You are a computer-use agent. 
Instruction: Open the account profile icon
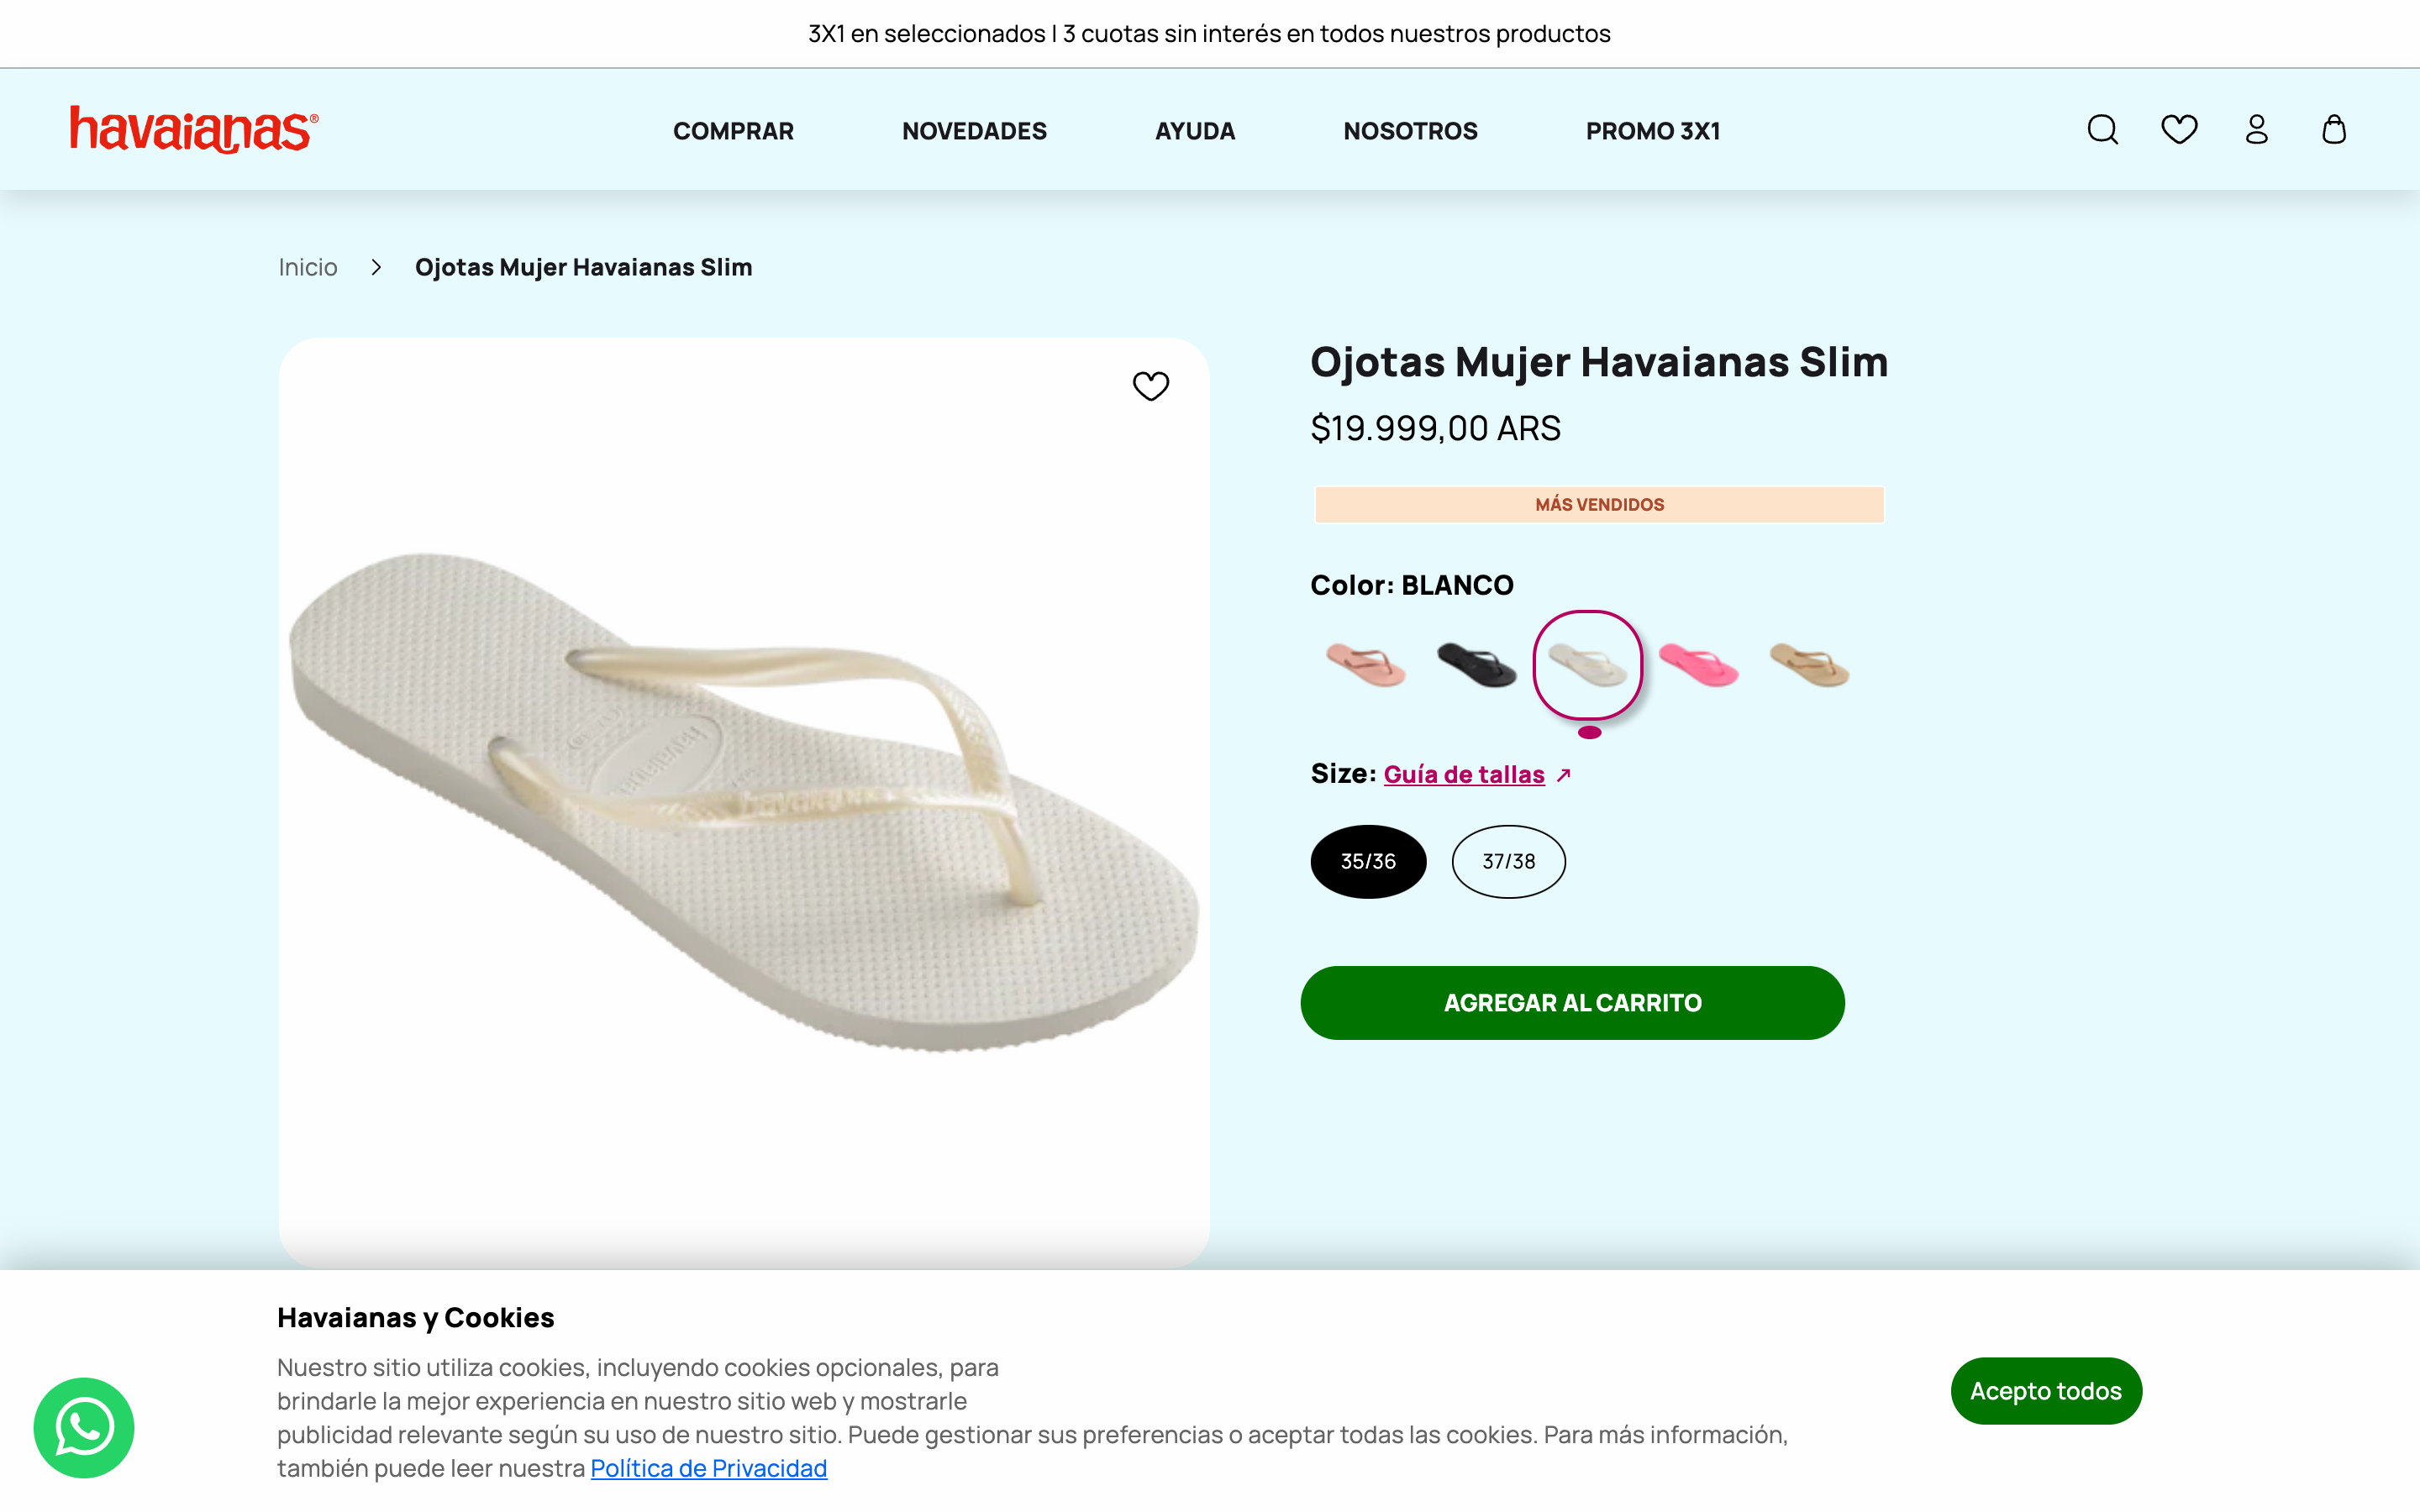(2256, 130)
